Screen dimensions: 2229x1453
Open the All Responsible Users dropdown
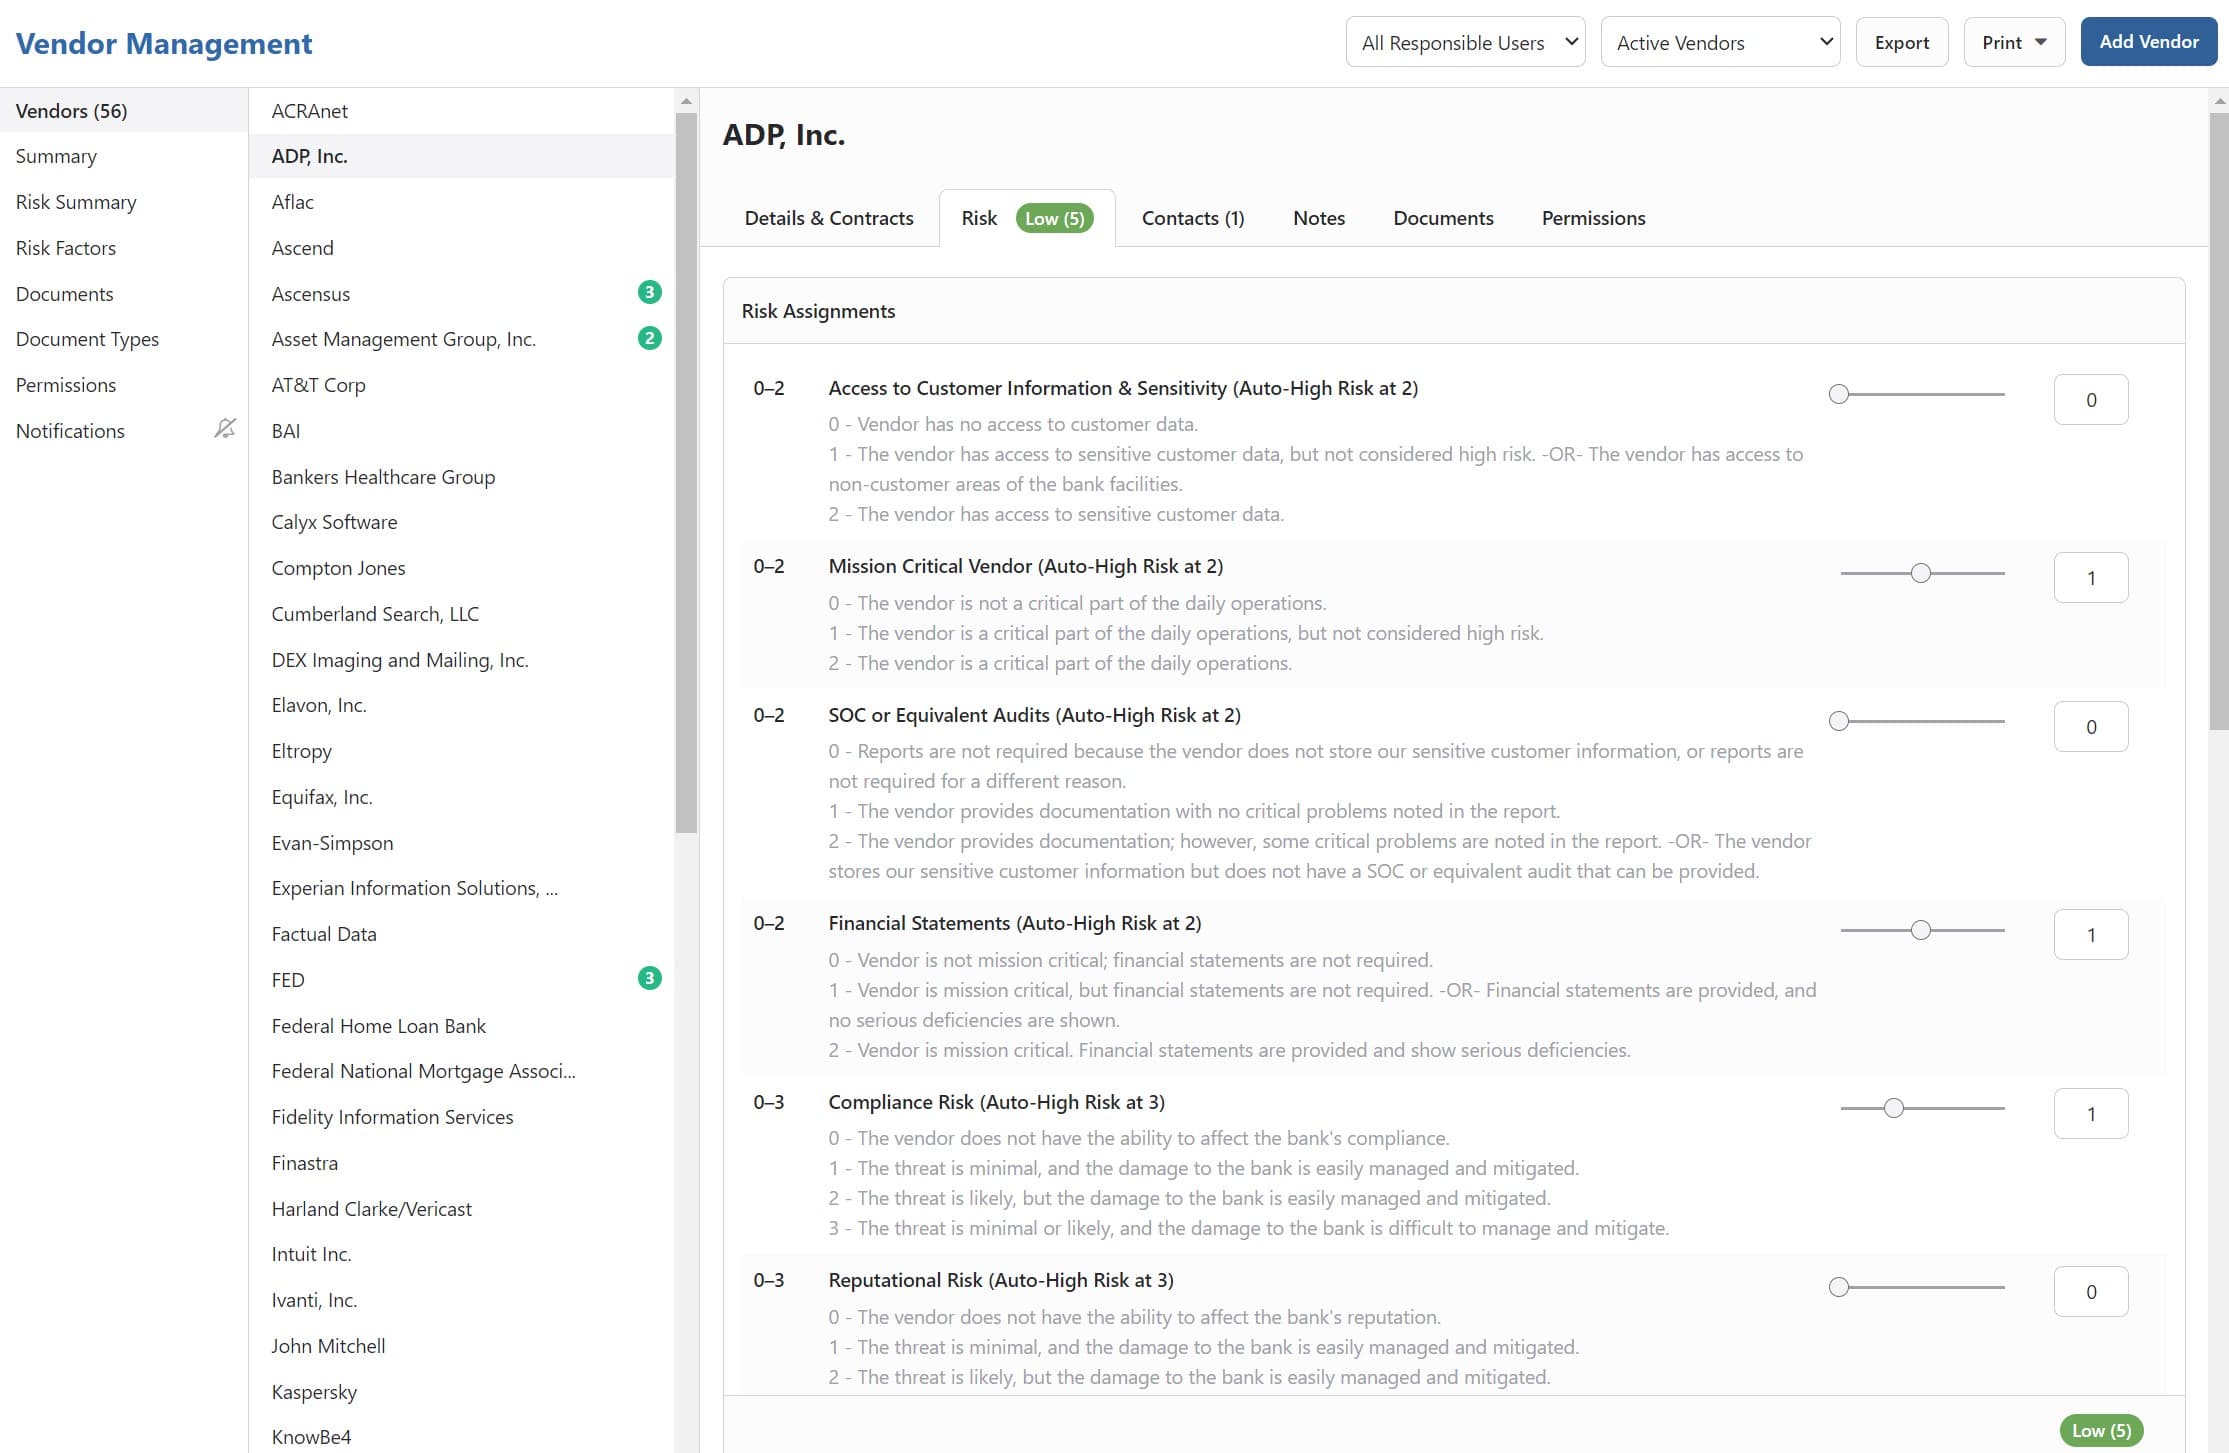coord(1465,42)
